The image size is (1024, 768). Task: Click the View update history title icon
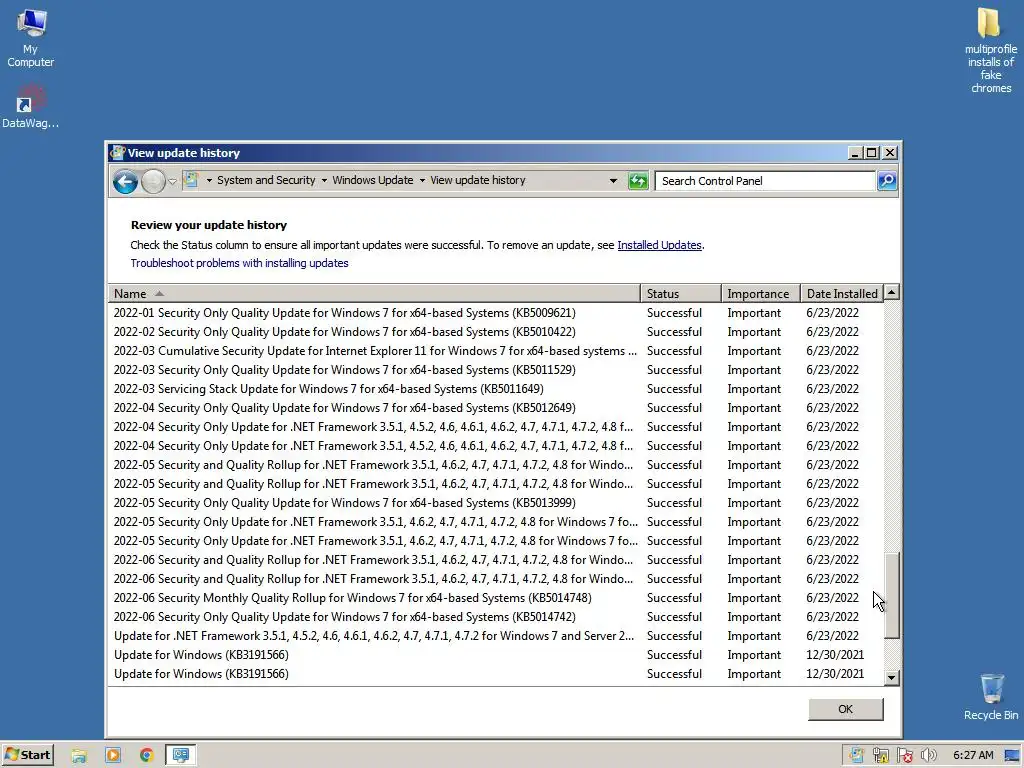click(118, 153)
